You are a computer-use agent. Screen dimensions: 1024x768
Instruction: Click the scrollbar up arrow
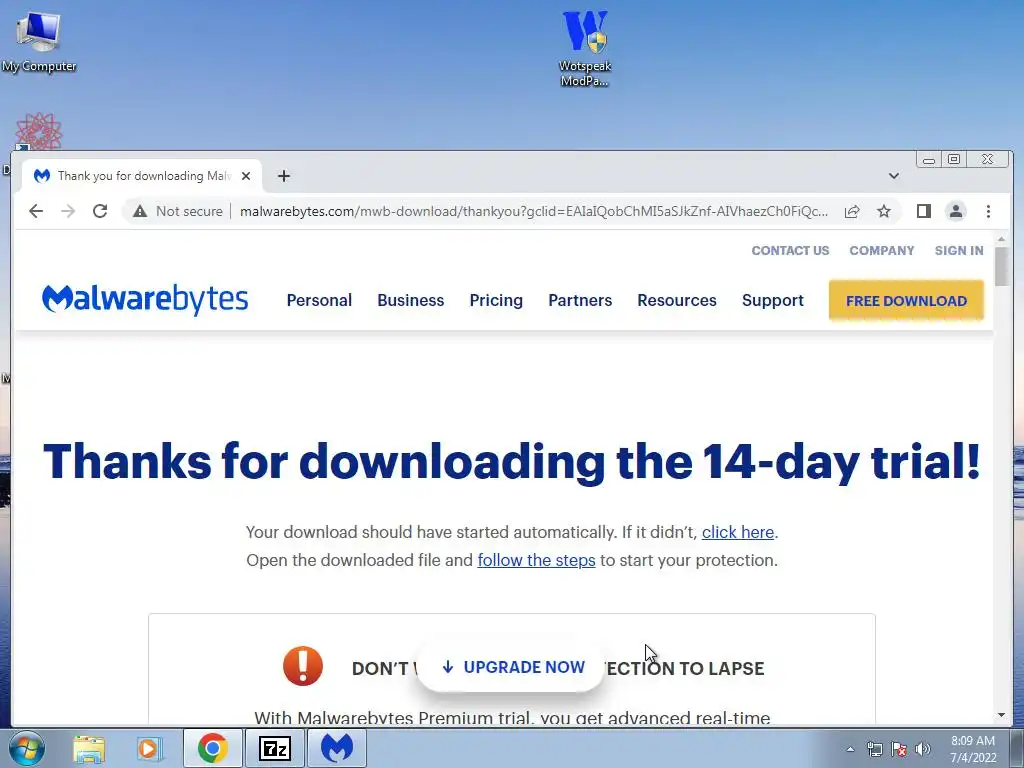[x=1001, y=240]
